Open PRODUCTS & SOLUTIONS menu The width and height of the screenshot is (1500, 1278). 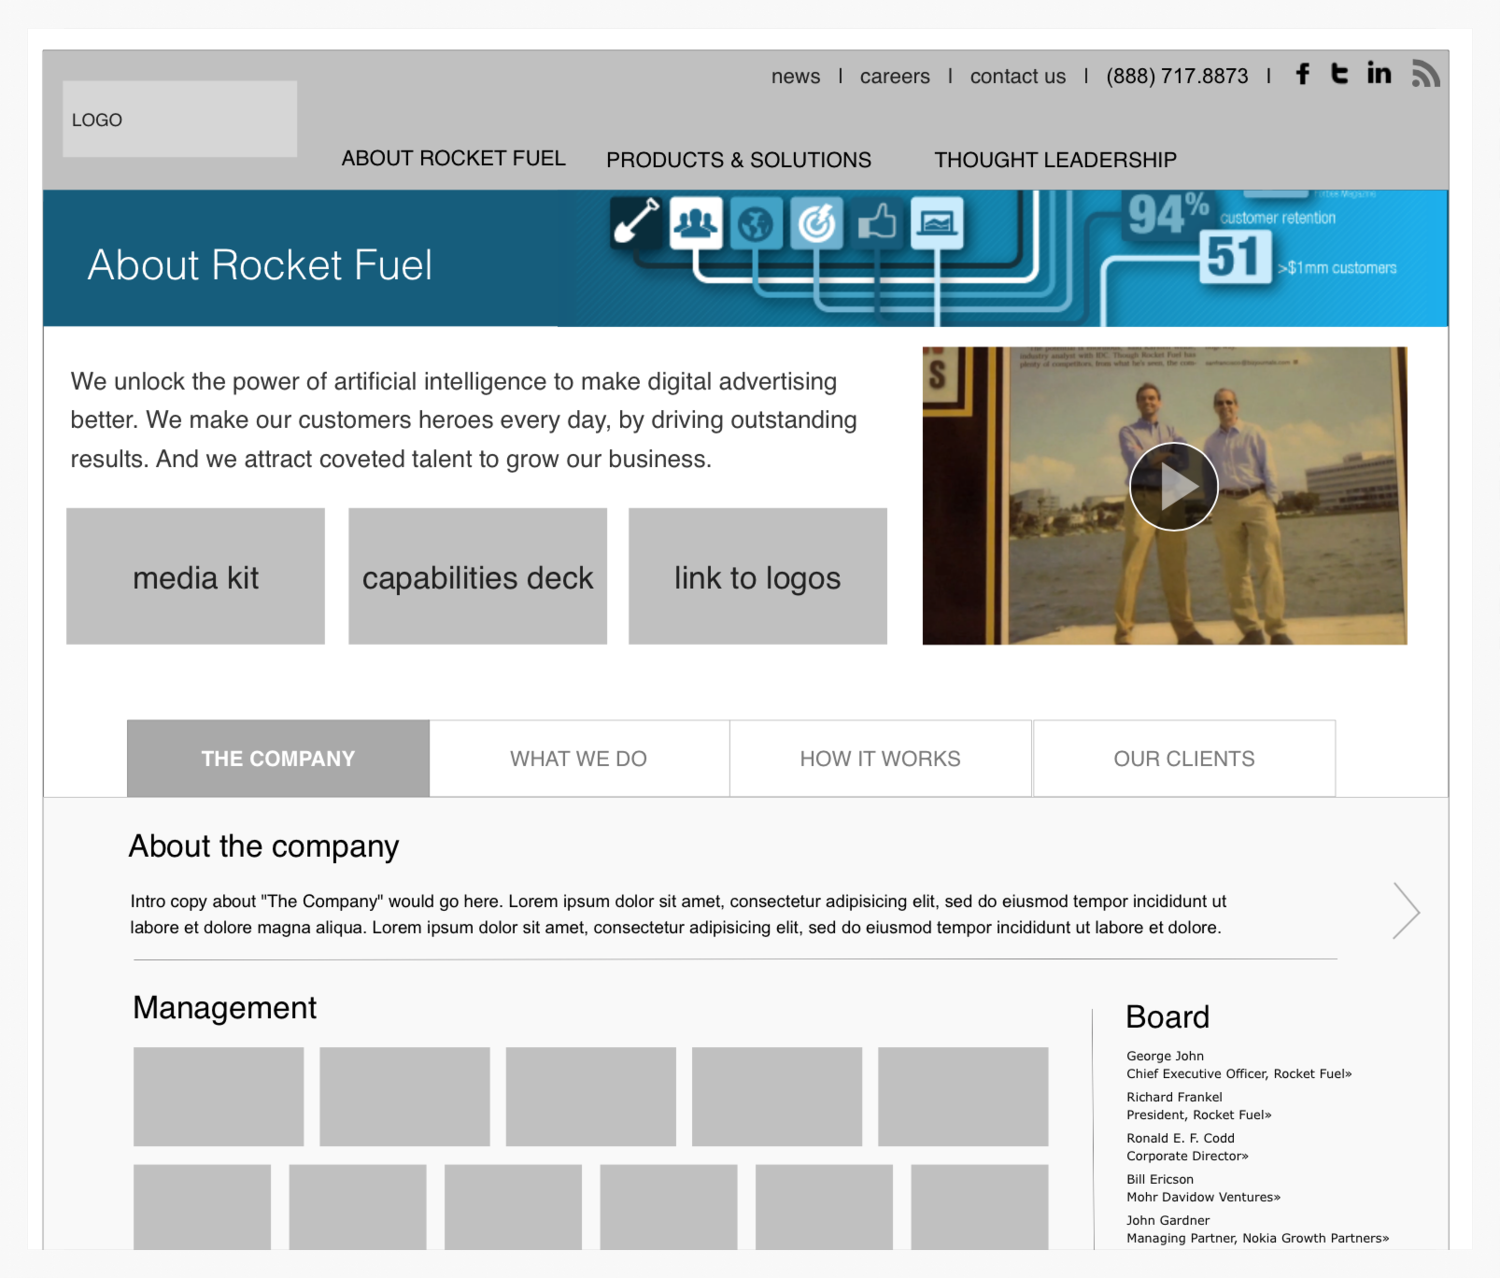coord(739,160)
